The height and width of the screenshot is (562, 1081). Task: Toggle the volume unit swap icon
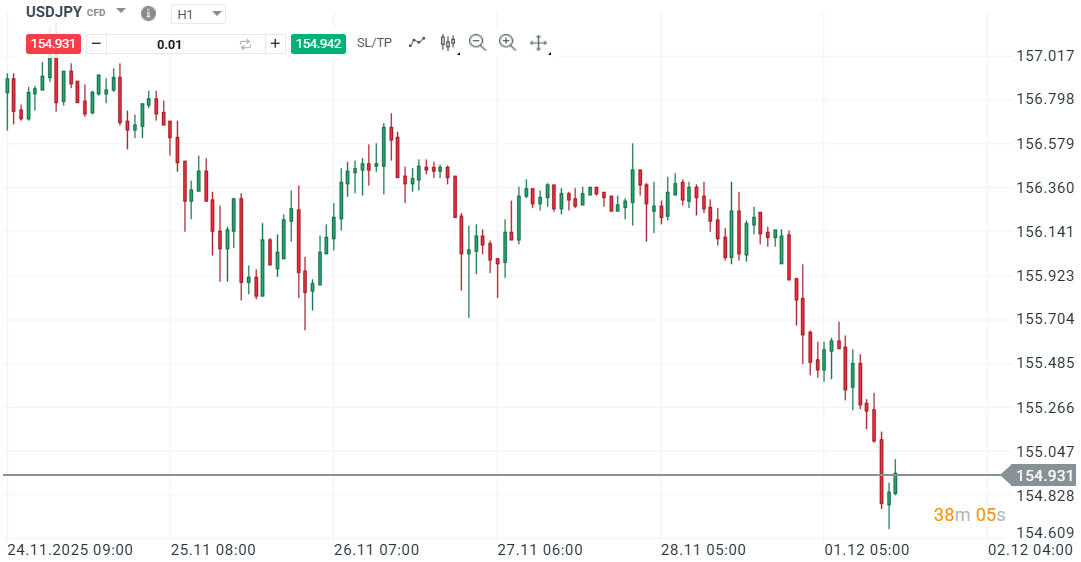pos(245,44)
